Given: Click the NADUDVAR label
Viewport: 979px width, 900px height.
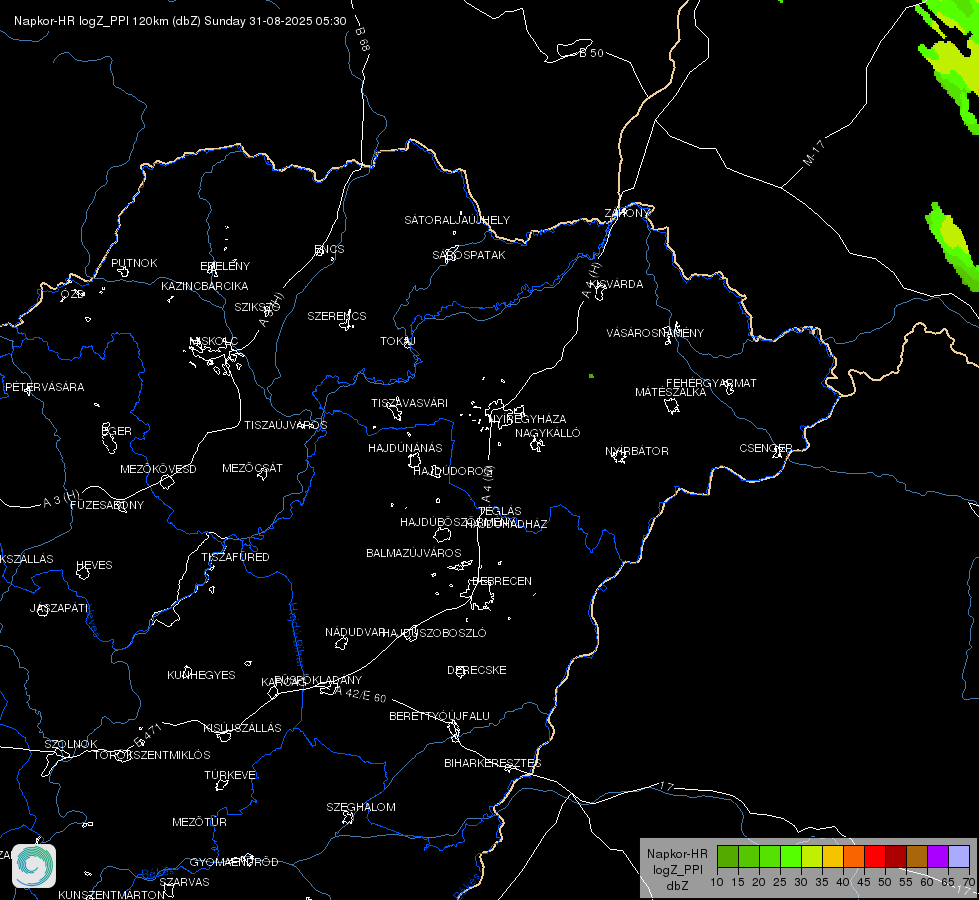Looking at the screenshot, I should [x=355, y=632].
